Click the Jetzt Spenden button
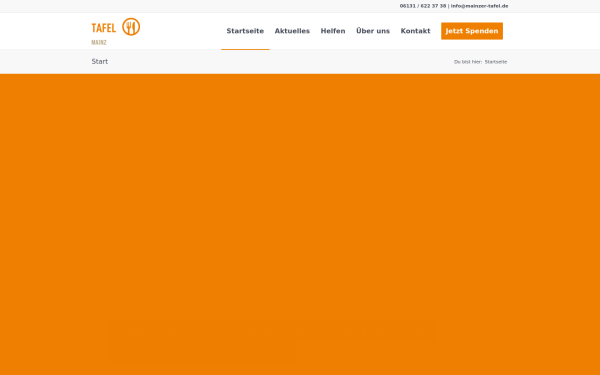 click(472, 31)
